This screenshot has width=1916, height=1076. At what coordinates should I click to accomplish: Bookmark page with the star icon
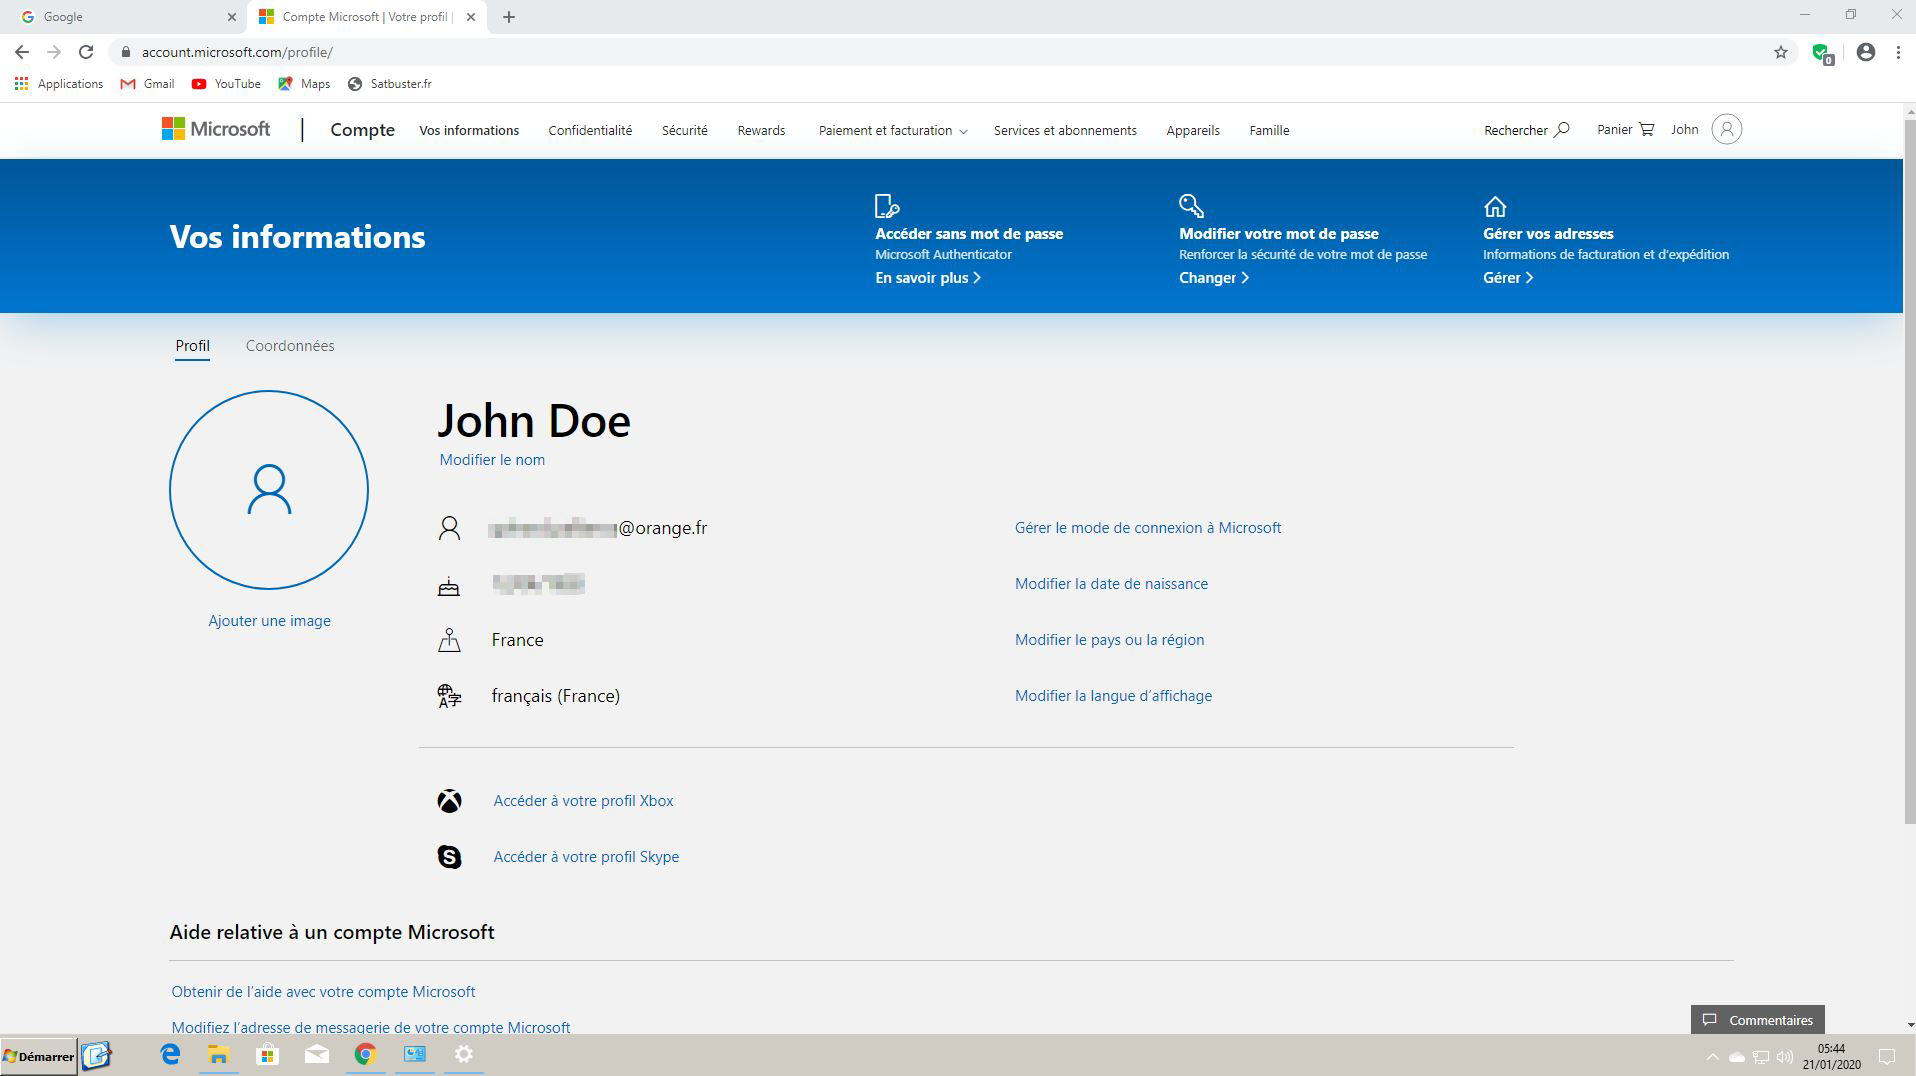pos(1781,52)
